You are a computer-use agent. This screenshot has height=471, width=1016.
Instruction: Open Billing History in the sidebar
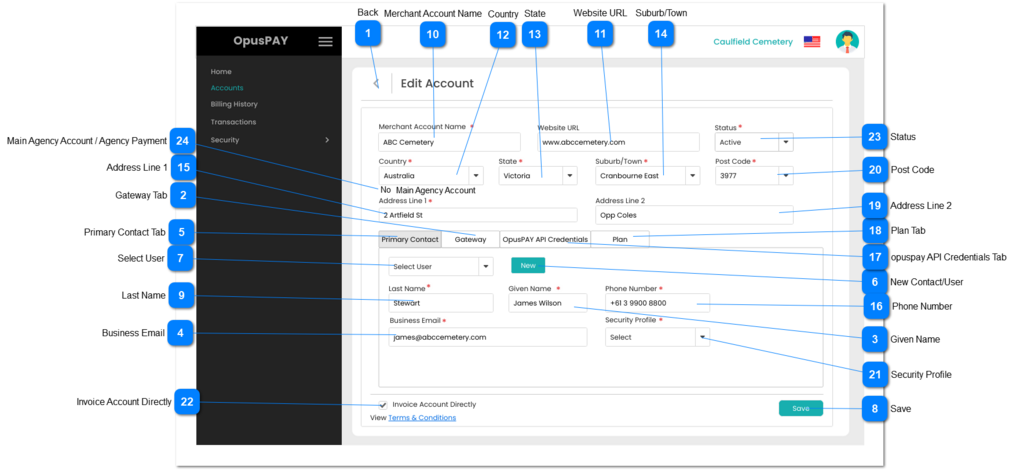click(234, 104)
